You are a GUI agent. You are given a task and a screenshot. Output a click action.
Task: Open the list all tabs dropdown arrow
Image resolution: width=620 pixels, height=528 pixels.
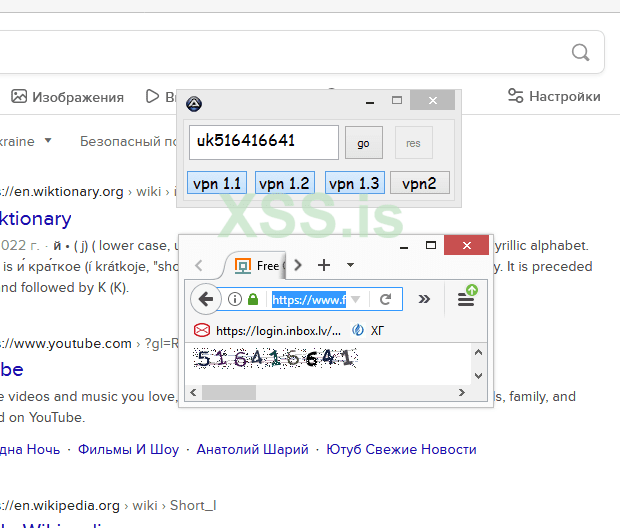click(x=350, y=265)
